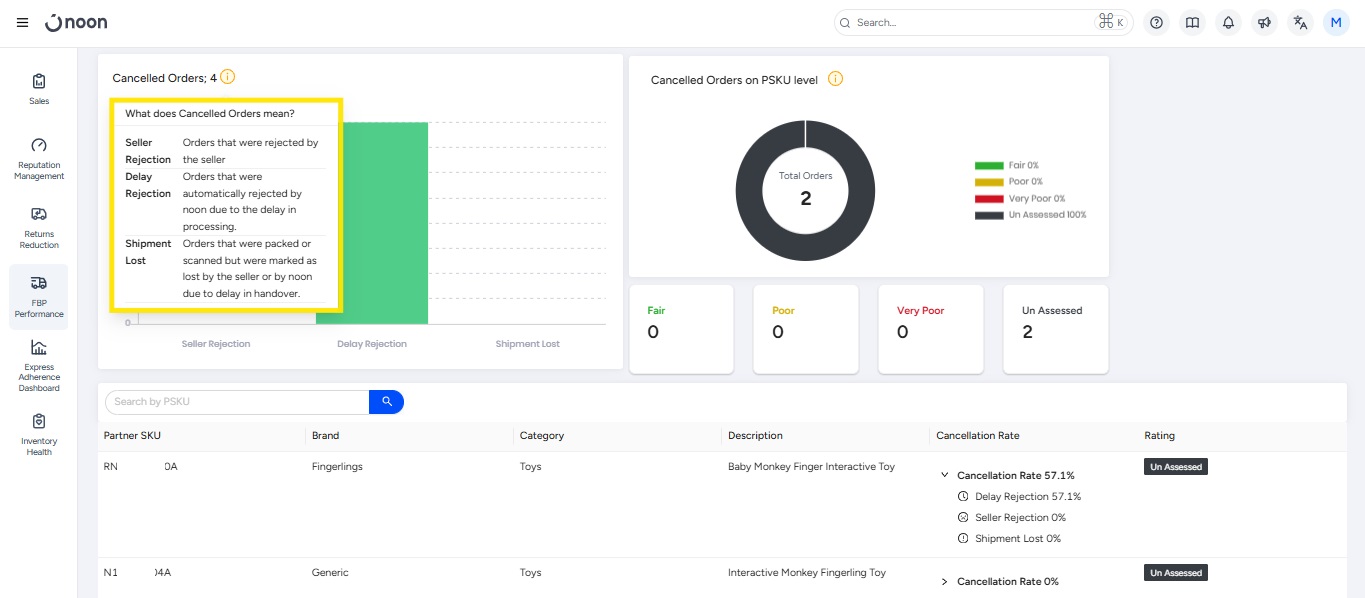The height and width of the screenshot is (598, 1365).
Task: Open the notifications bell
Action: [x=1228, y=22]
